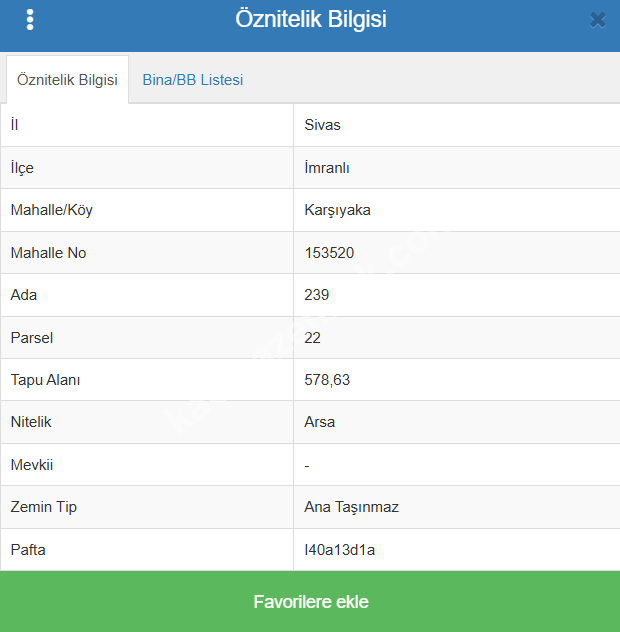Screen dimensions: 620x632
Task: Click the Tapu Alanı row label
Action: coord(45,380)
